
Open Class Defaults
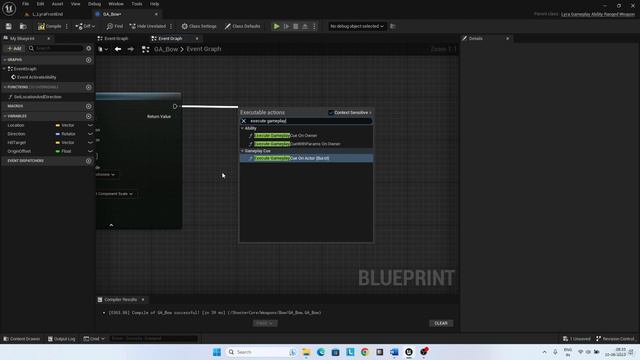coord(242,26)
